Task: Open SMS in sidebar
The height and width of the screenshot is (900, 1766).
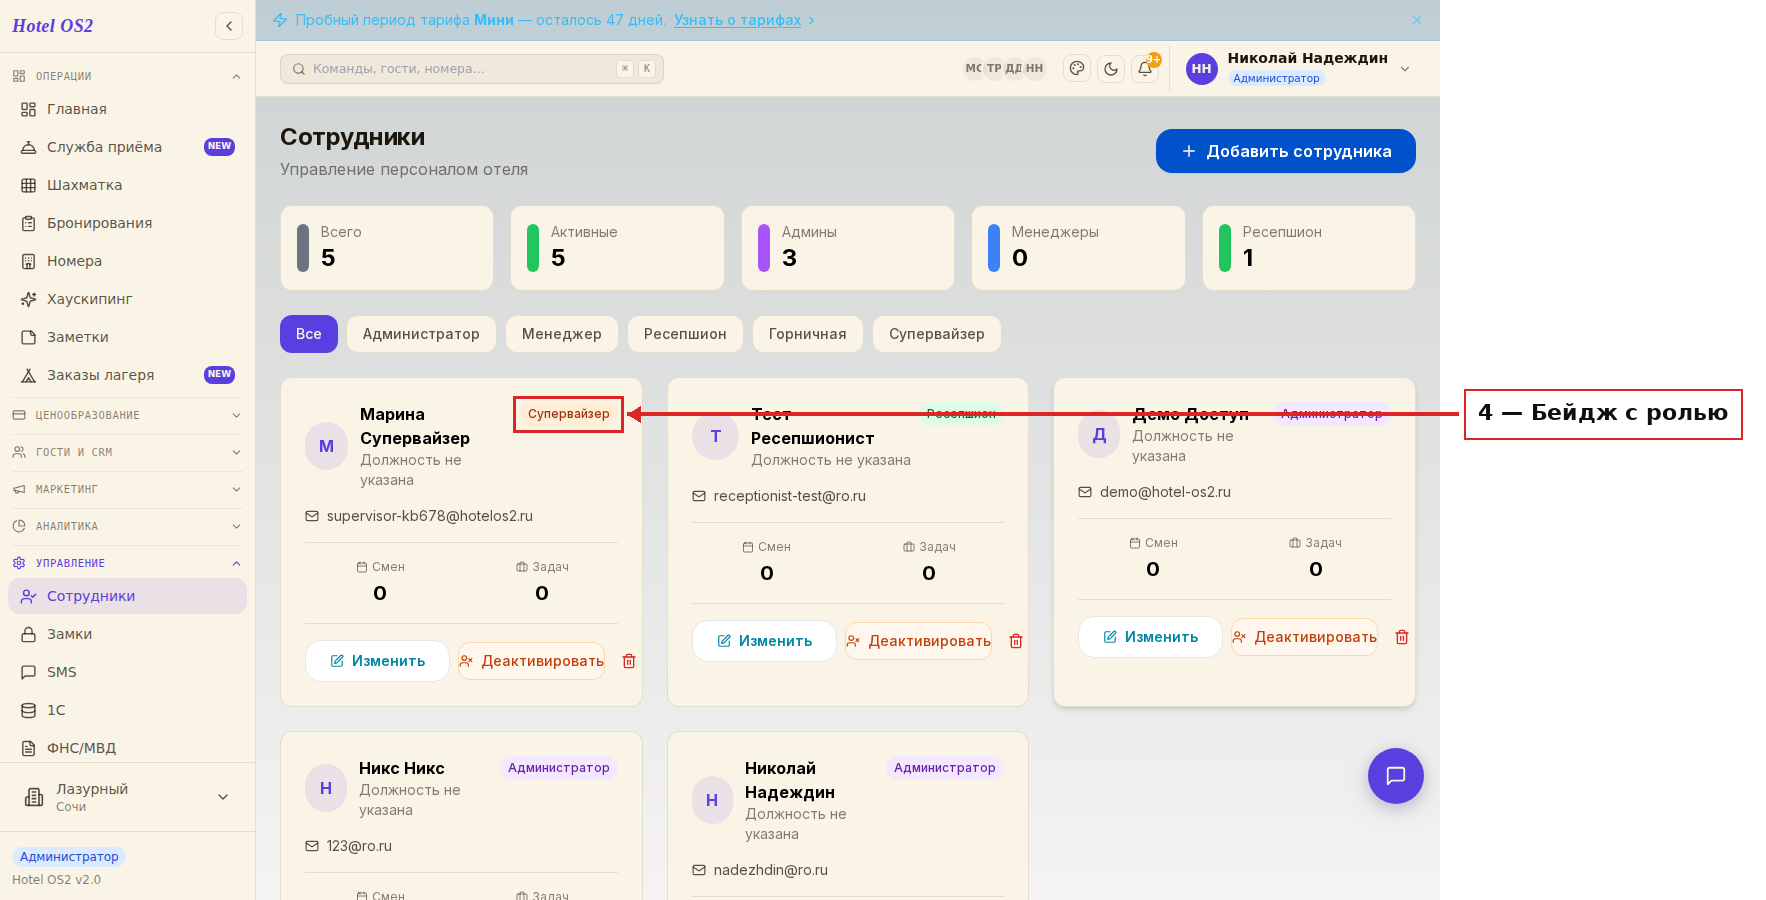Action: [x=127, y=672]
